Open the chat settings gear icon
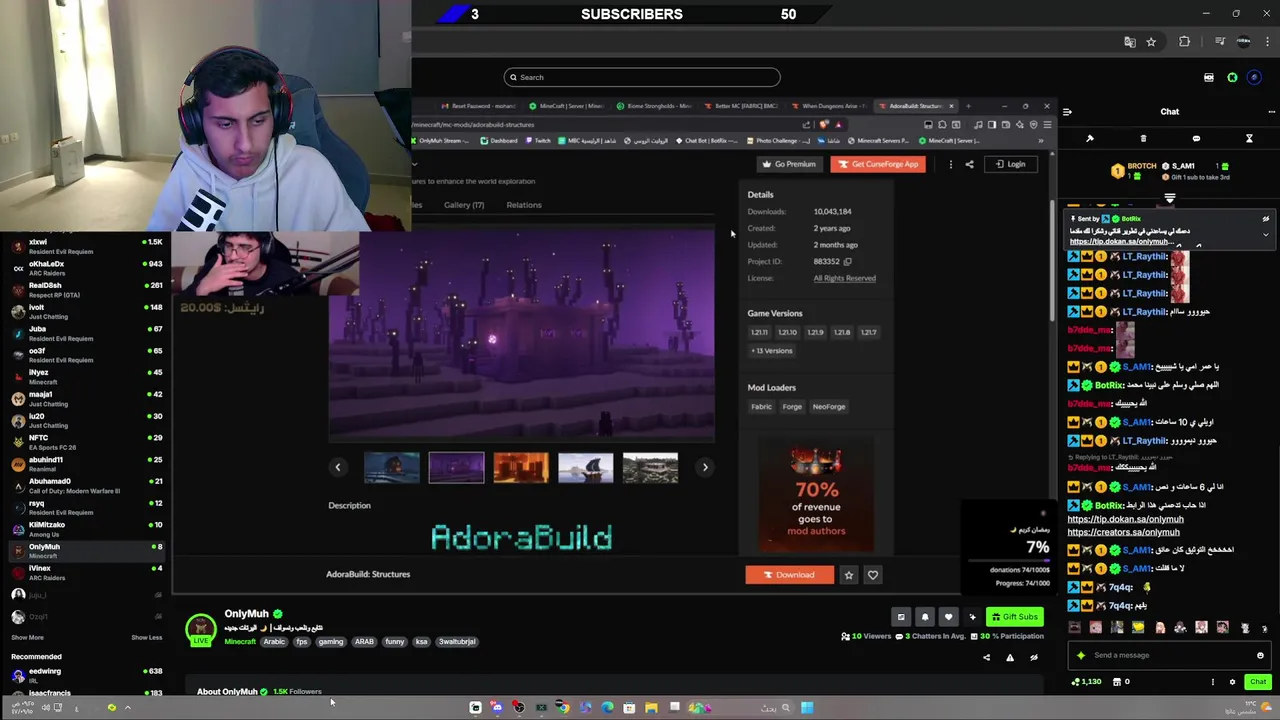 pos(1232,682)
